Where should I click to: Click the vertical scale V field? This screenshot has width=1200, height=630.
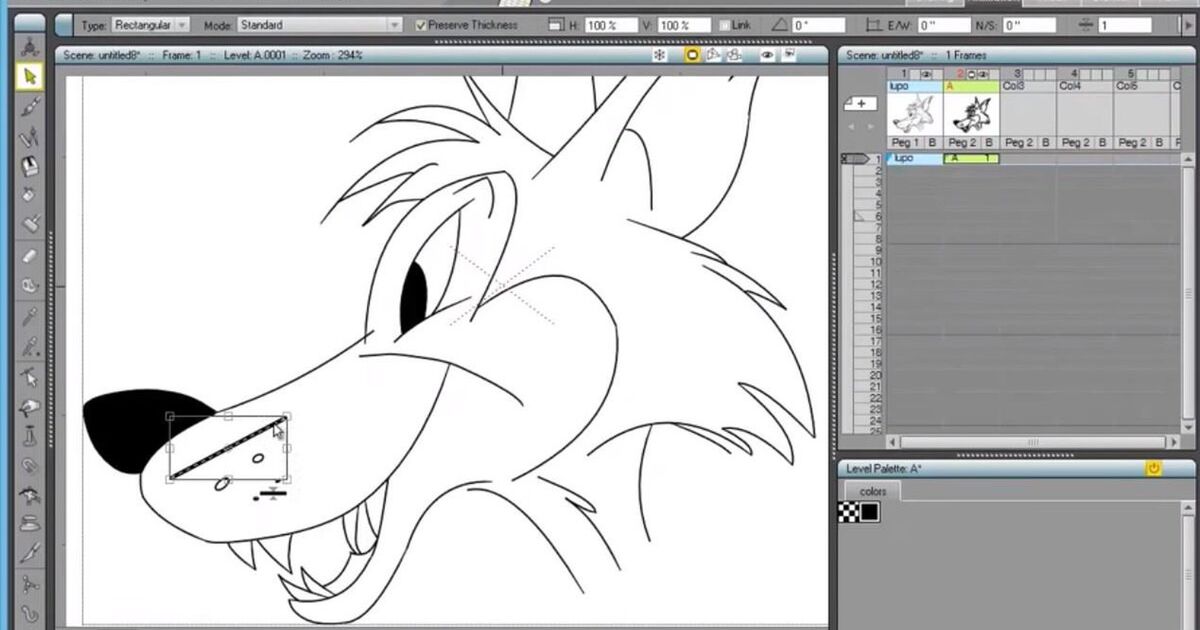[684, 25]
